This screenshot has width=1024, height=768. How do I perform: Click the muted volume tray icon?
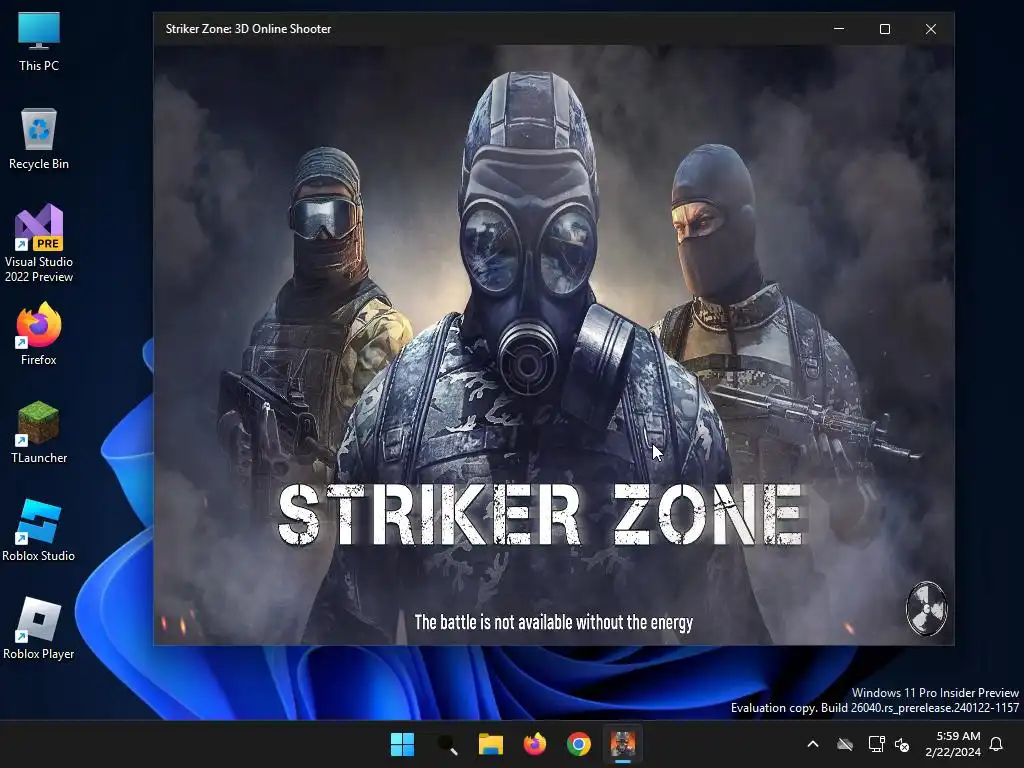(x=902, y=744)
